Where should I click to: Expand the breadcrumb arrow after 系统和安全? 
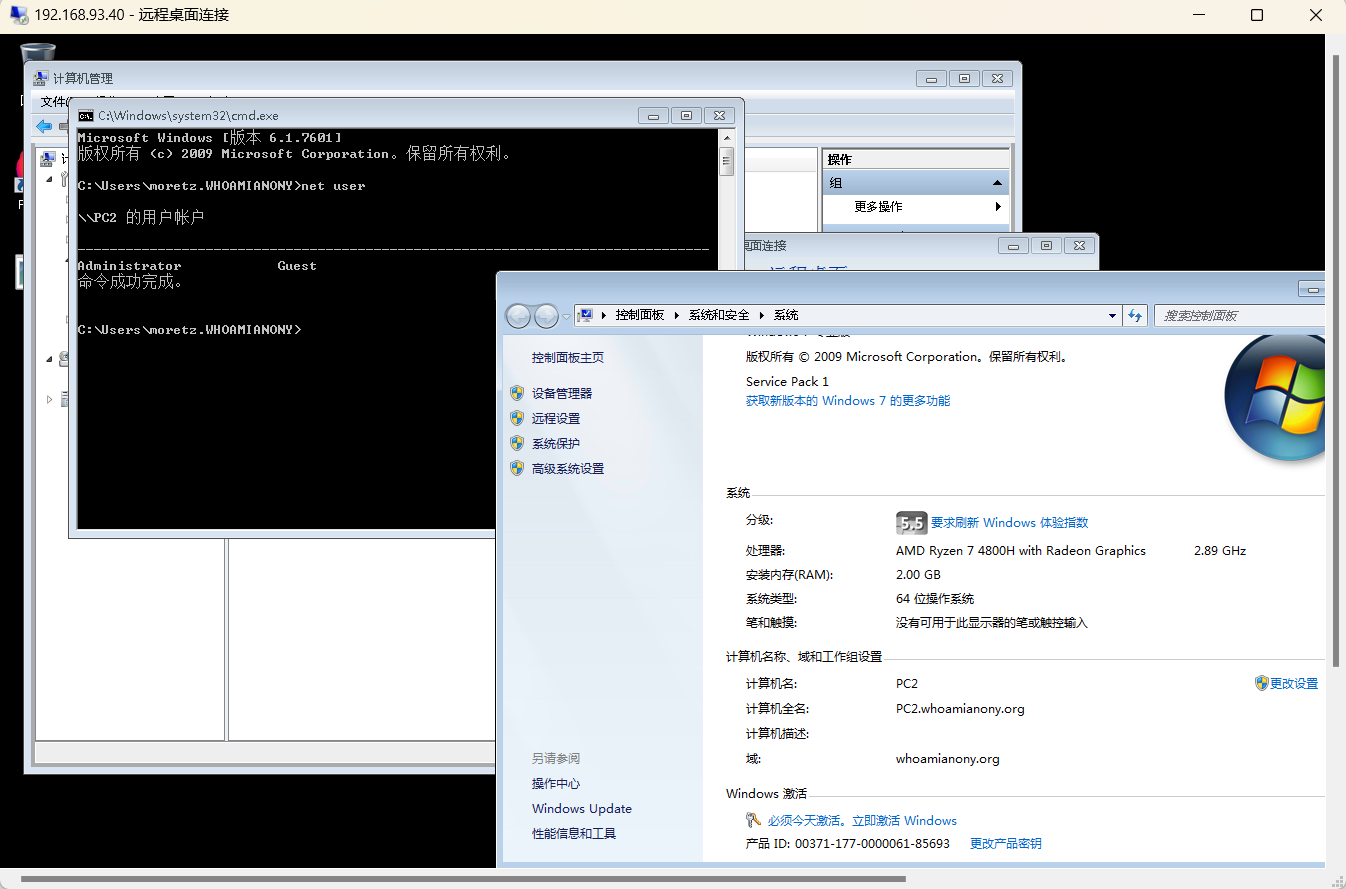coord(762,315)
